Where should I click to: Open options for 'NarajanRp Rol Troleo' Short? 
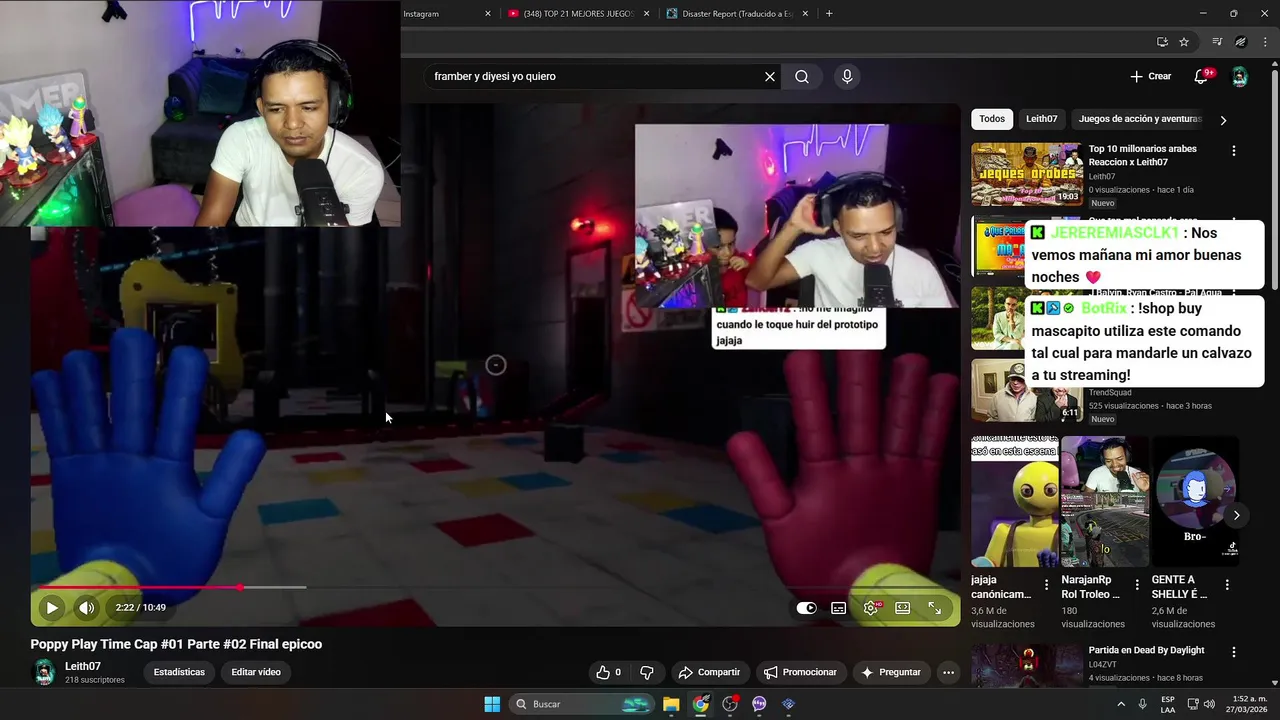(1136, 585)
